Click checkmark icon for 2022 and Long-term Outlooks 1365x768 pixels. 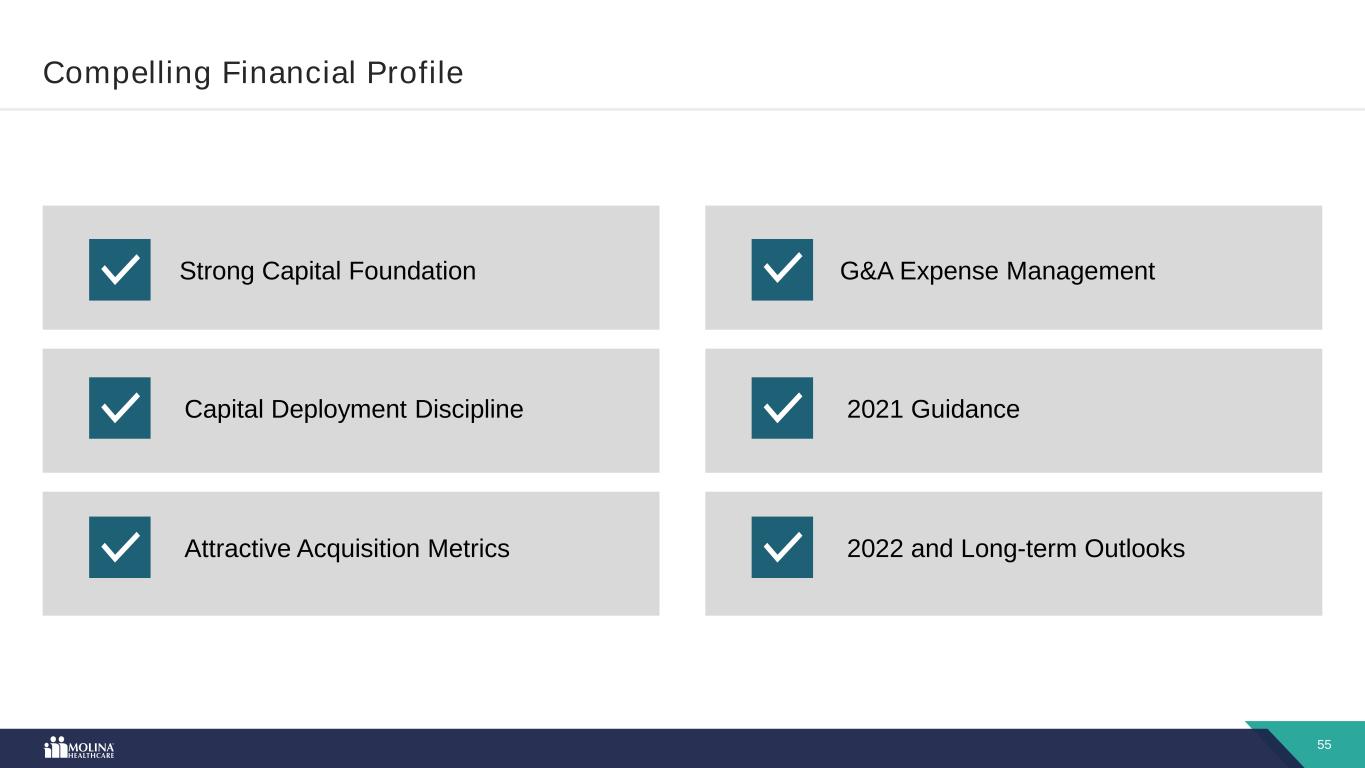coord(782,547)
